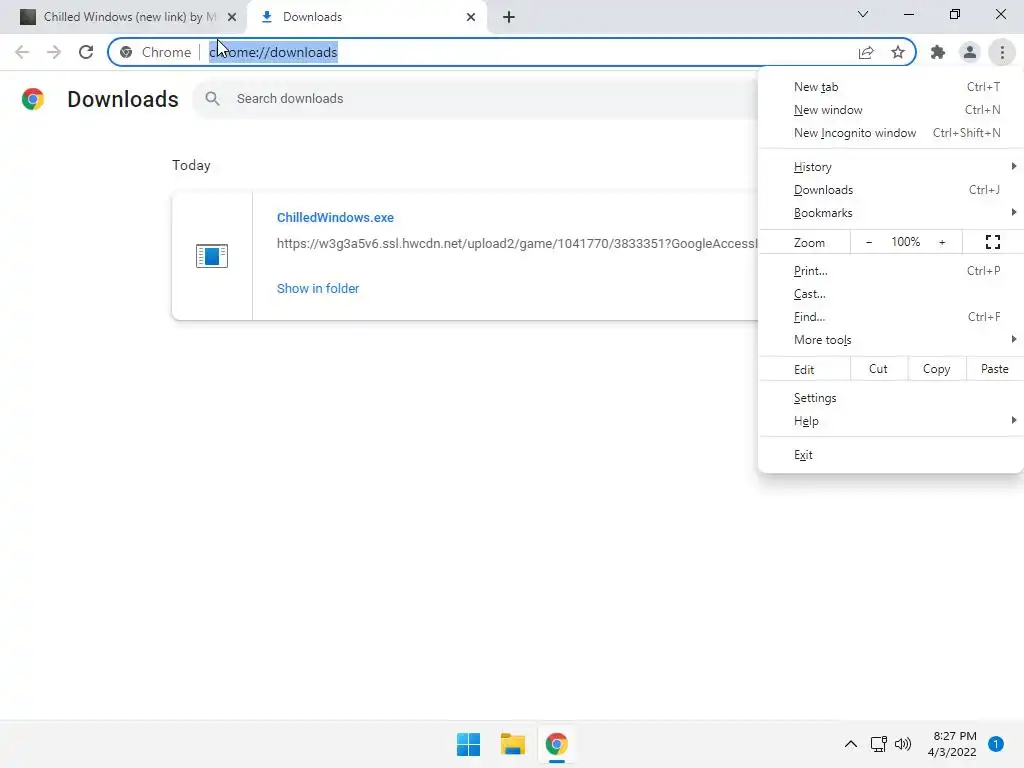Close the Downloads tab
Image resolution: width=1024 pixels, height=768 pixels.
pyautogui.click(x=471, y=17)
